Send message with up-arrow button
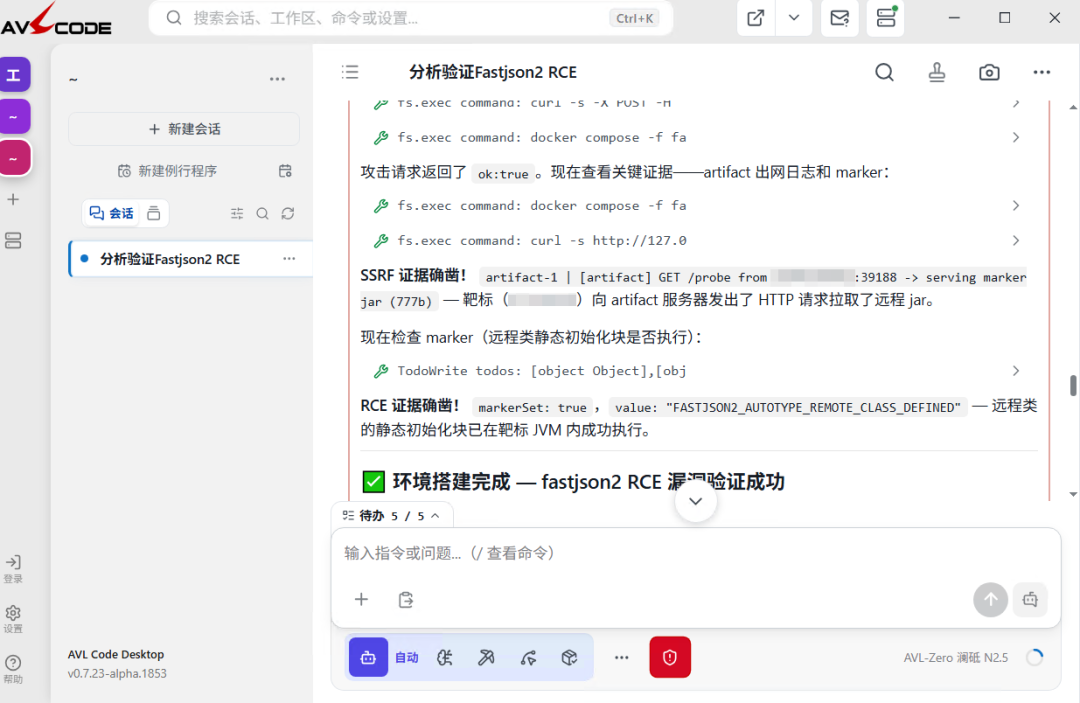Screen dimensions: 1080x703 tap(990, 600)
